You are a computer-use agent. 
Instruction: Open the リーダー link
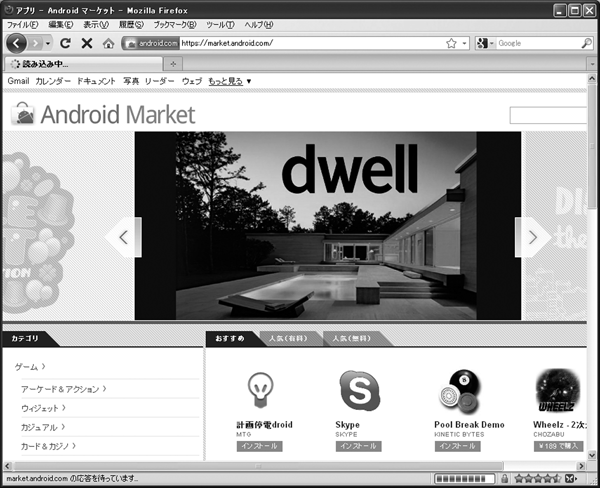160,81
